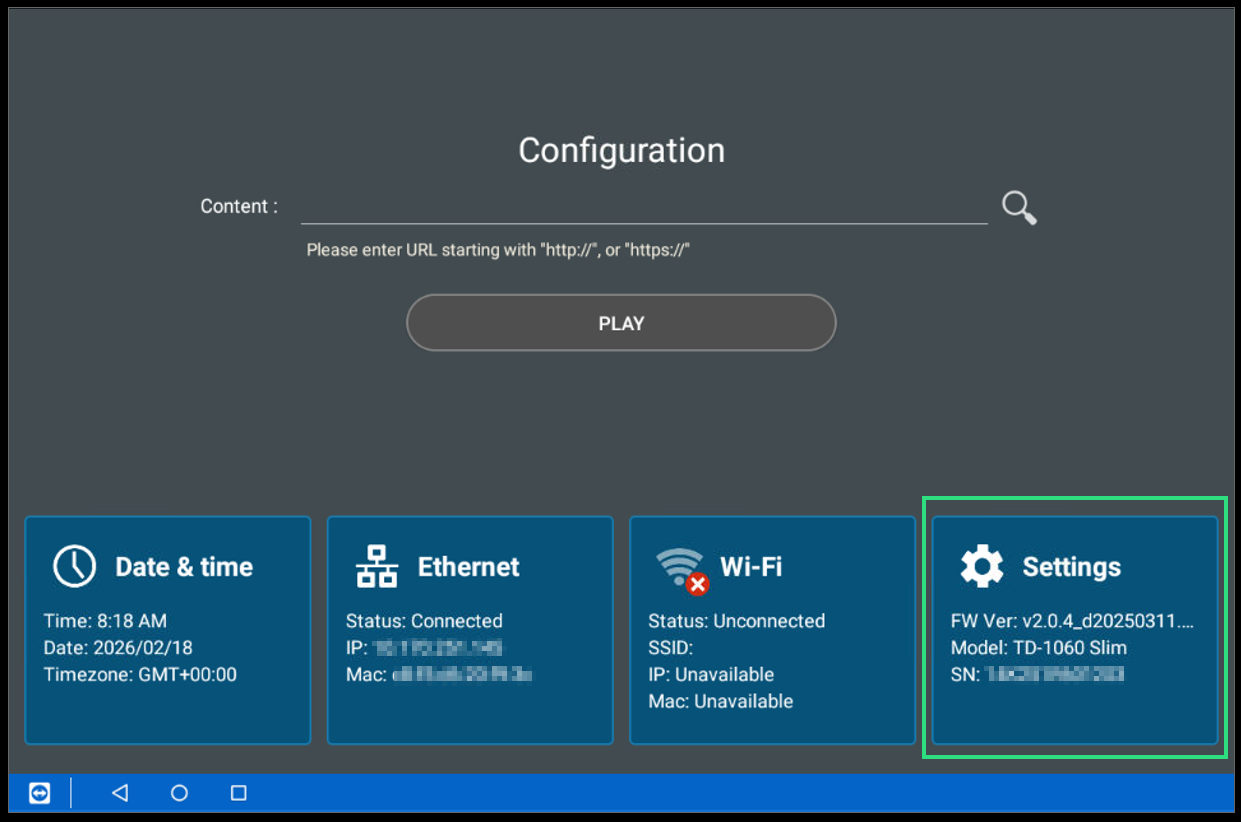The width and height of the screenshot is (1241, 822).
Task: Click the Model: TD-1060 Slim line
Action: (1038, 648)
